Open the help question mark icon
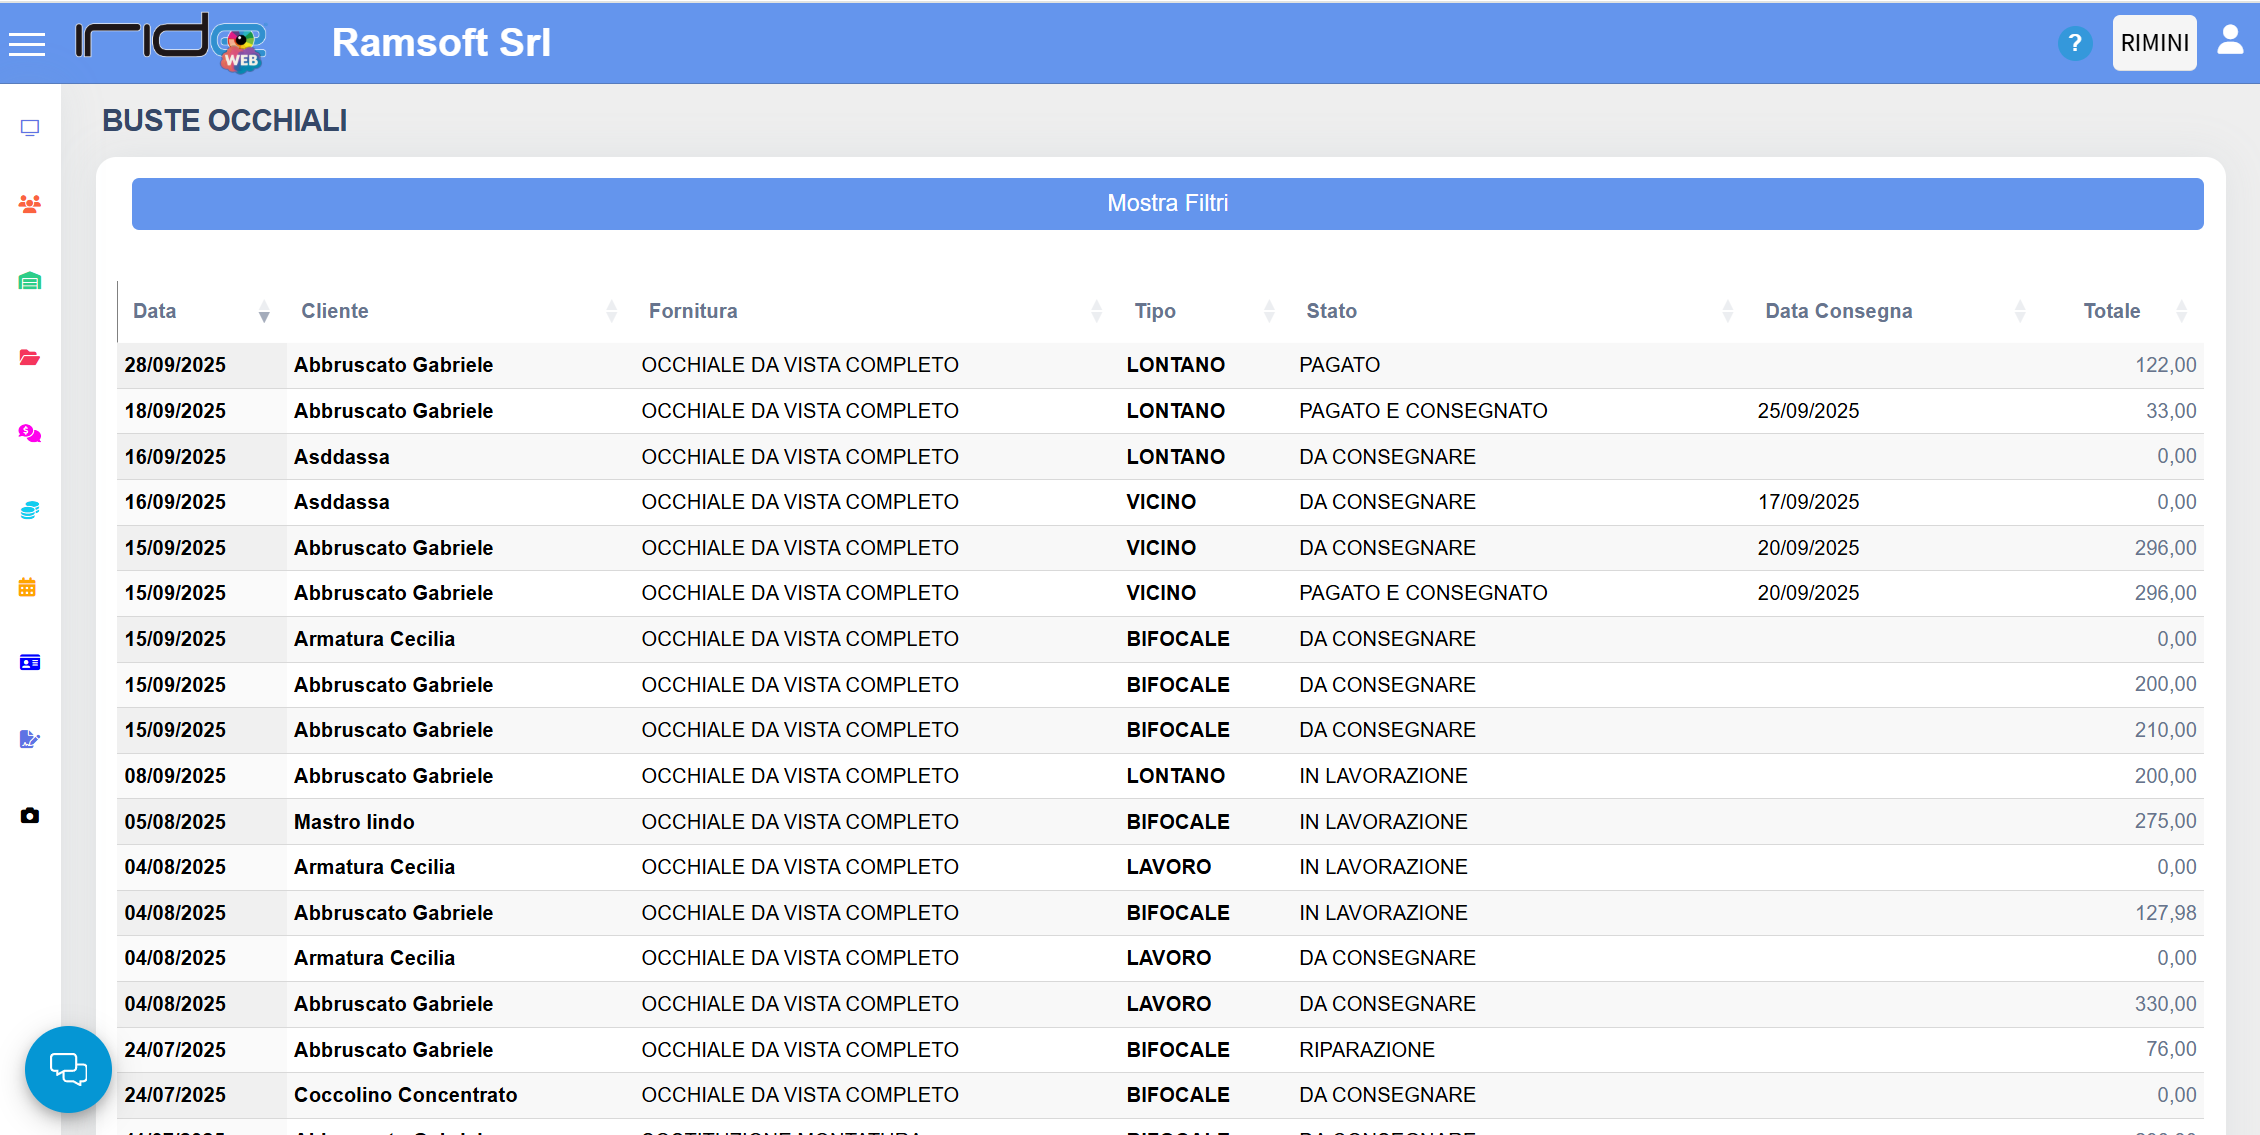Viewport: 2260px width, 1135px height. (2075, 44)
